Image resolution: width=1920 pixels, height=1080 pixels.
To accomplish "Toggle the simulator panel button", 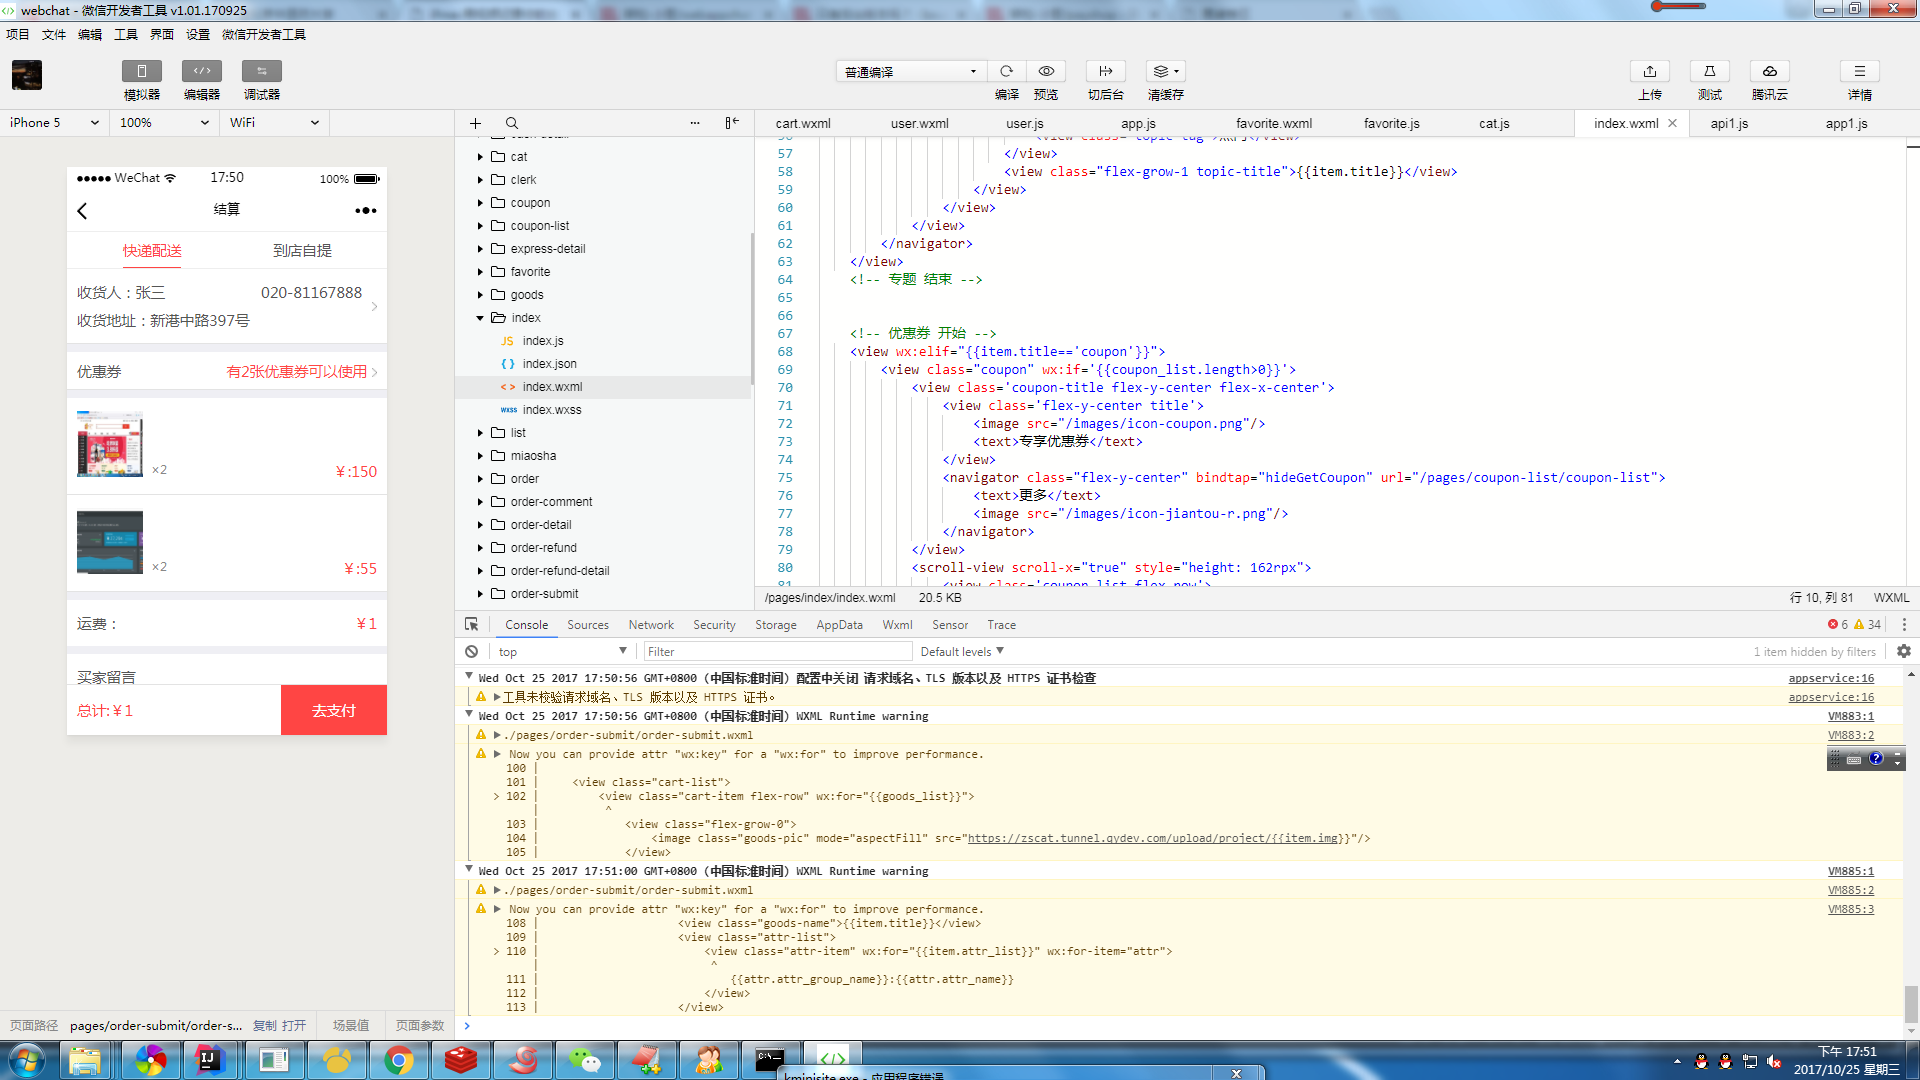I will pyautogui.click(x=141, y=71).
